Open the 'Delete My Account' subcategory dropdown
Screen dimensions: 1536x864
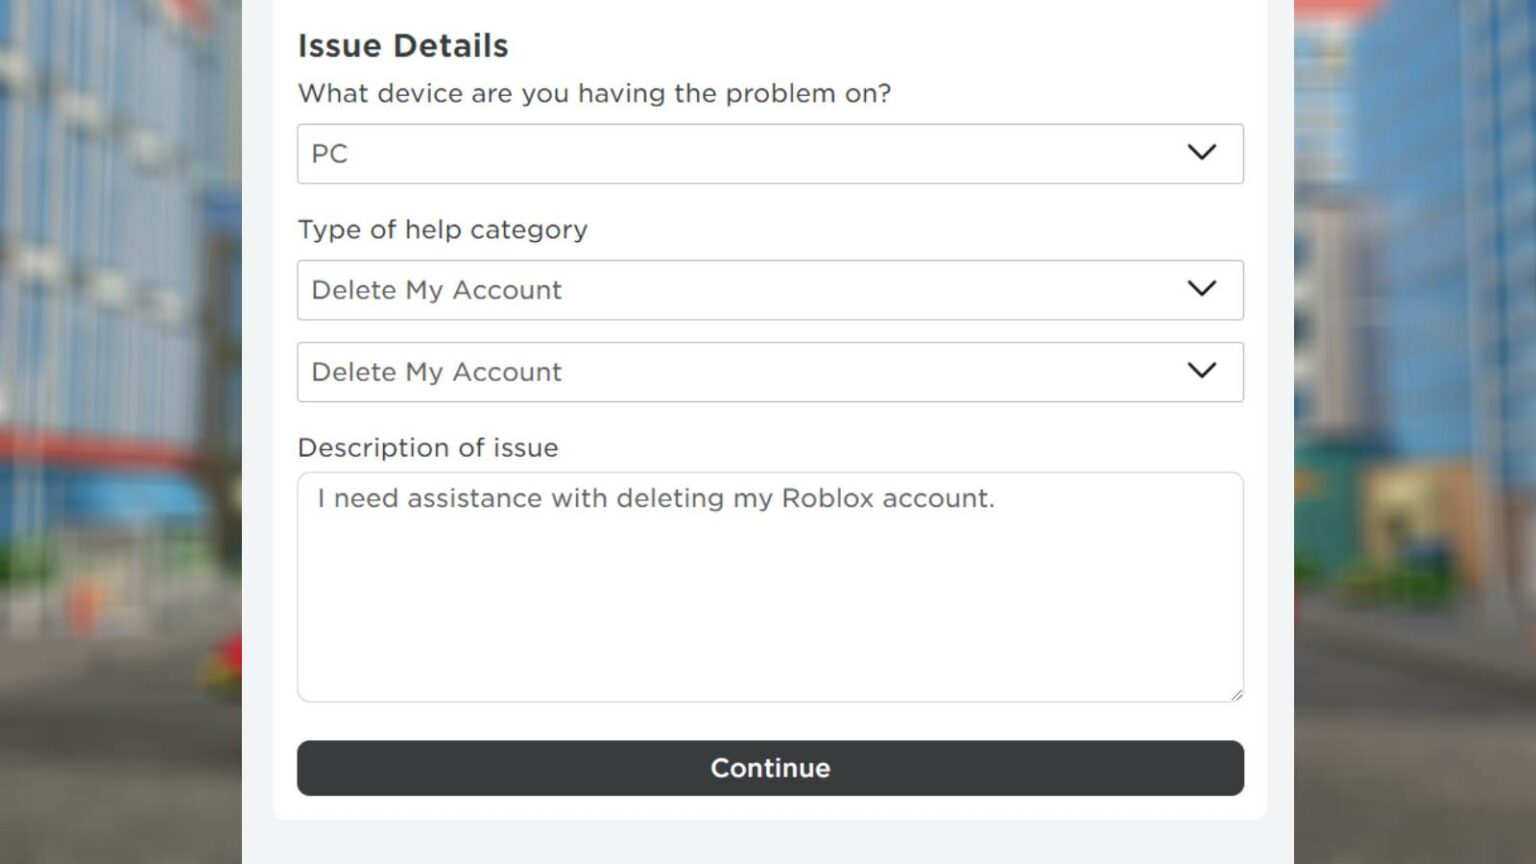click(x=770, y=371)
